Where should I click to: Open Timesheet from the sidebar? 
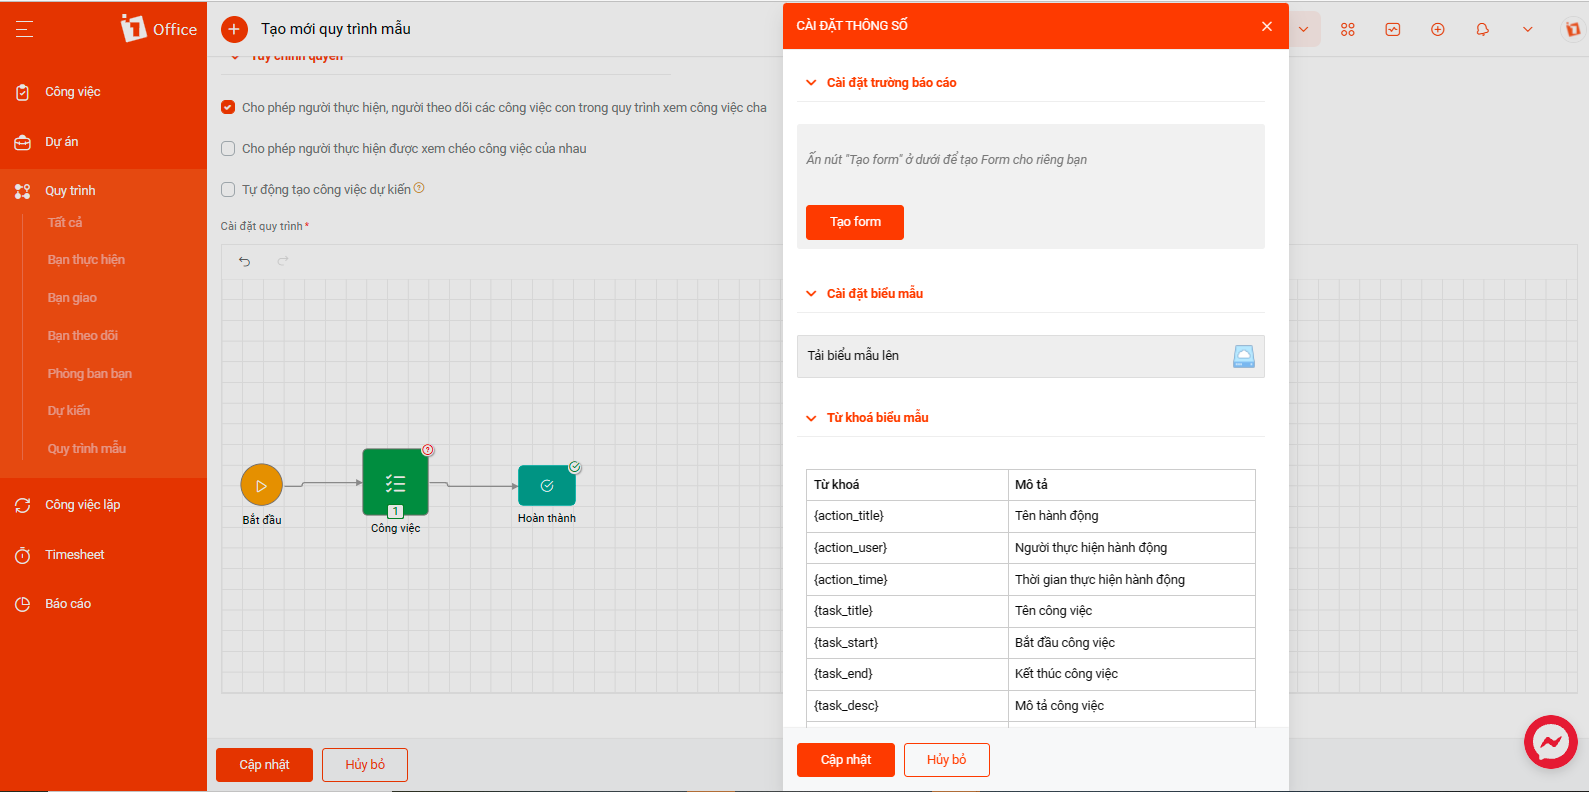[x=74, y=554]
